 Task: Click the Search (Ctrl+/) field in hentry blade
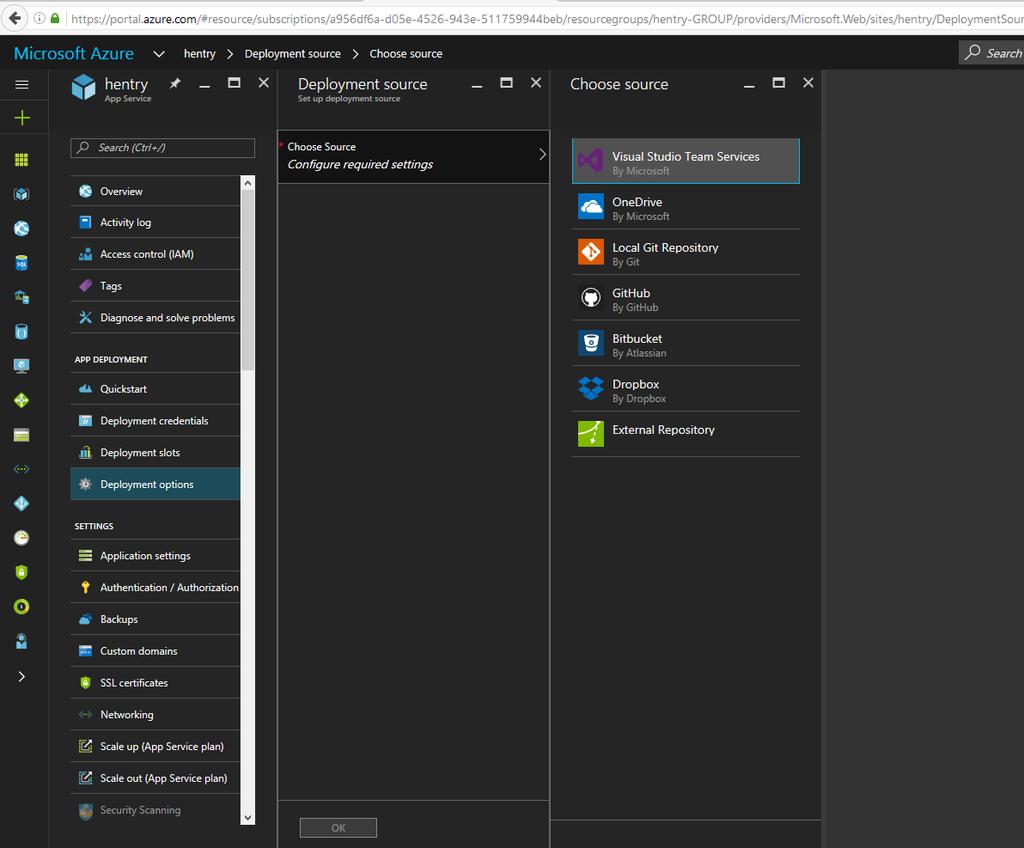pyautogui.click(x=163, y=148)
